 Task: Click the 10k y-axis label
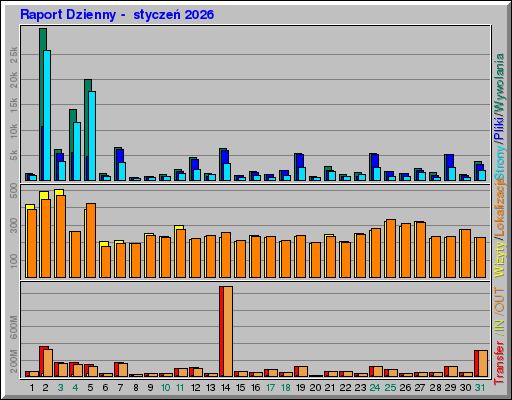pos(14,131)
